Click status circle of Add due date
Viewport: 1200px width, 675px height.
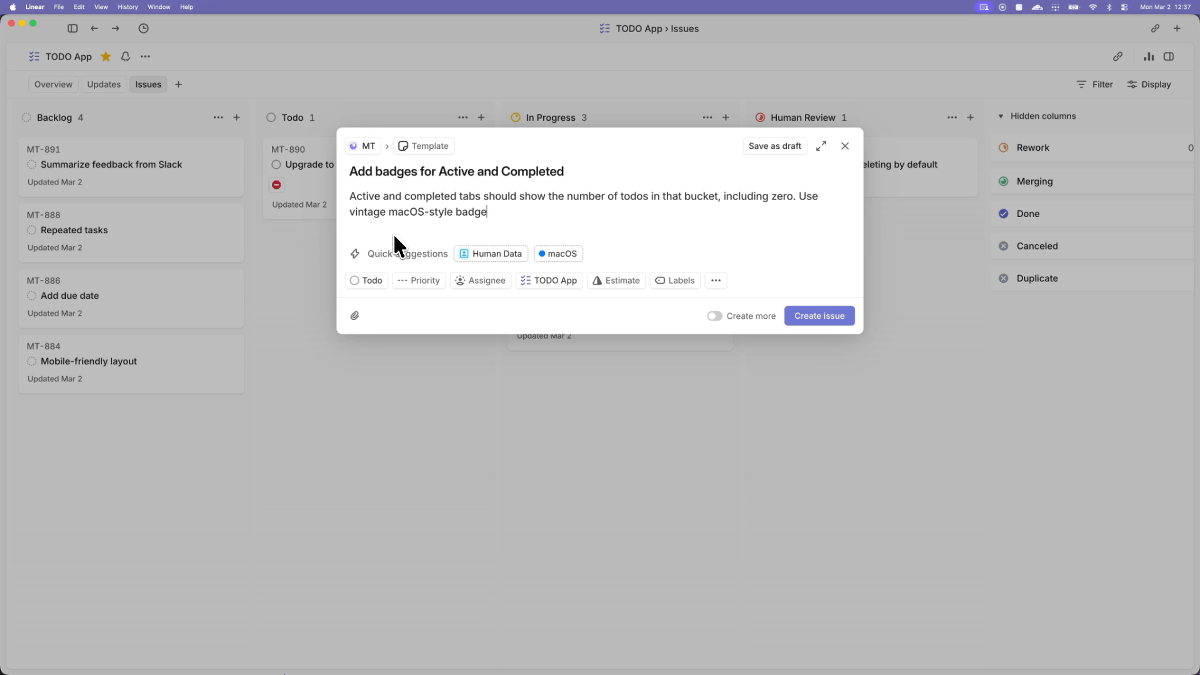32,296
